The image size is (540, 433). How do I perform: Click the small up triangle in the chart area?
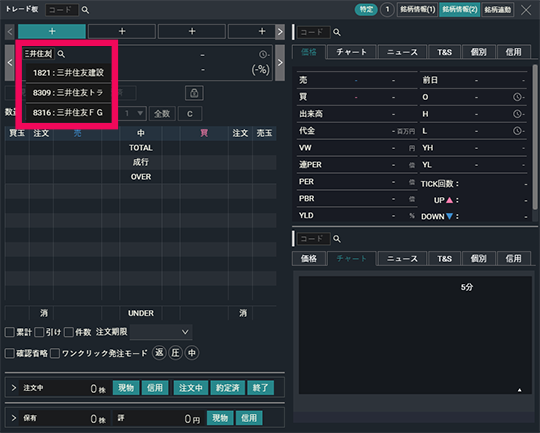click(x=519, y=390)
